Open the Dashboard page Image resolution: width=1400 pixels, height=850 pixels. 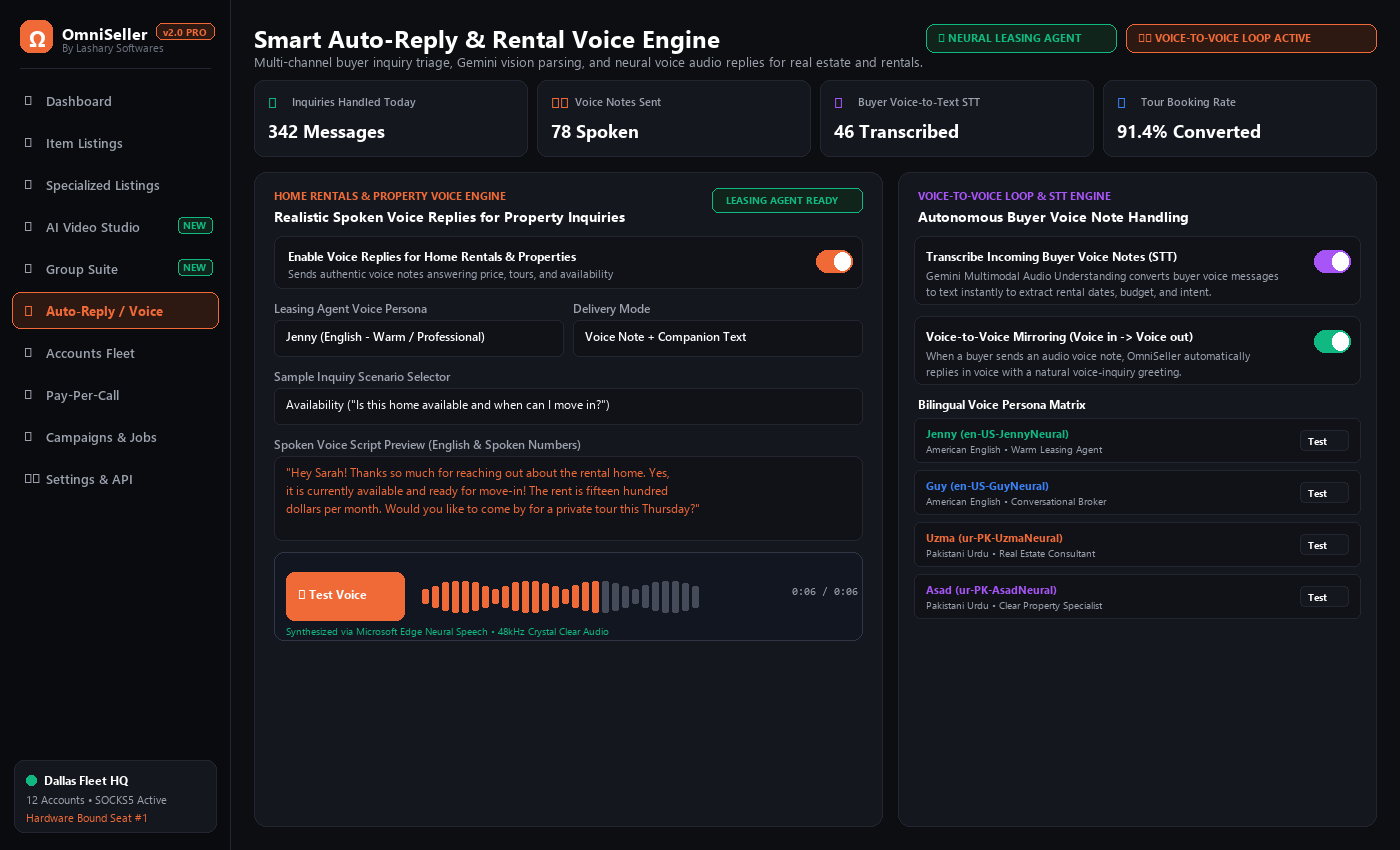pyautogui.click(x=115, y=101)
